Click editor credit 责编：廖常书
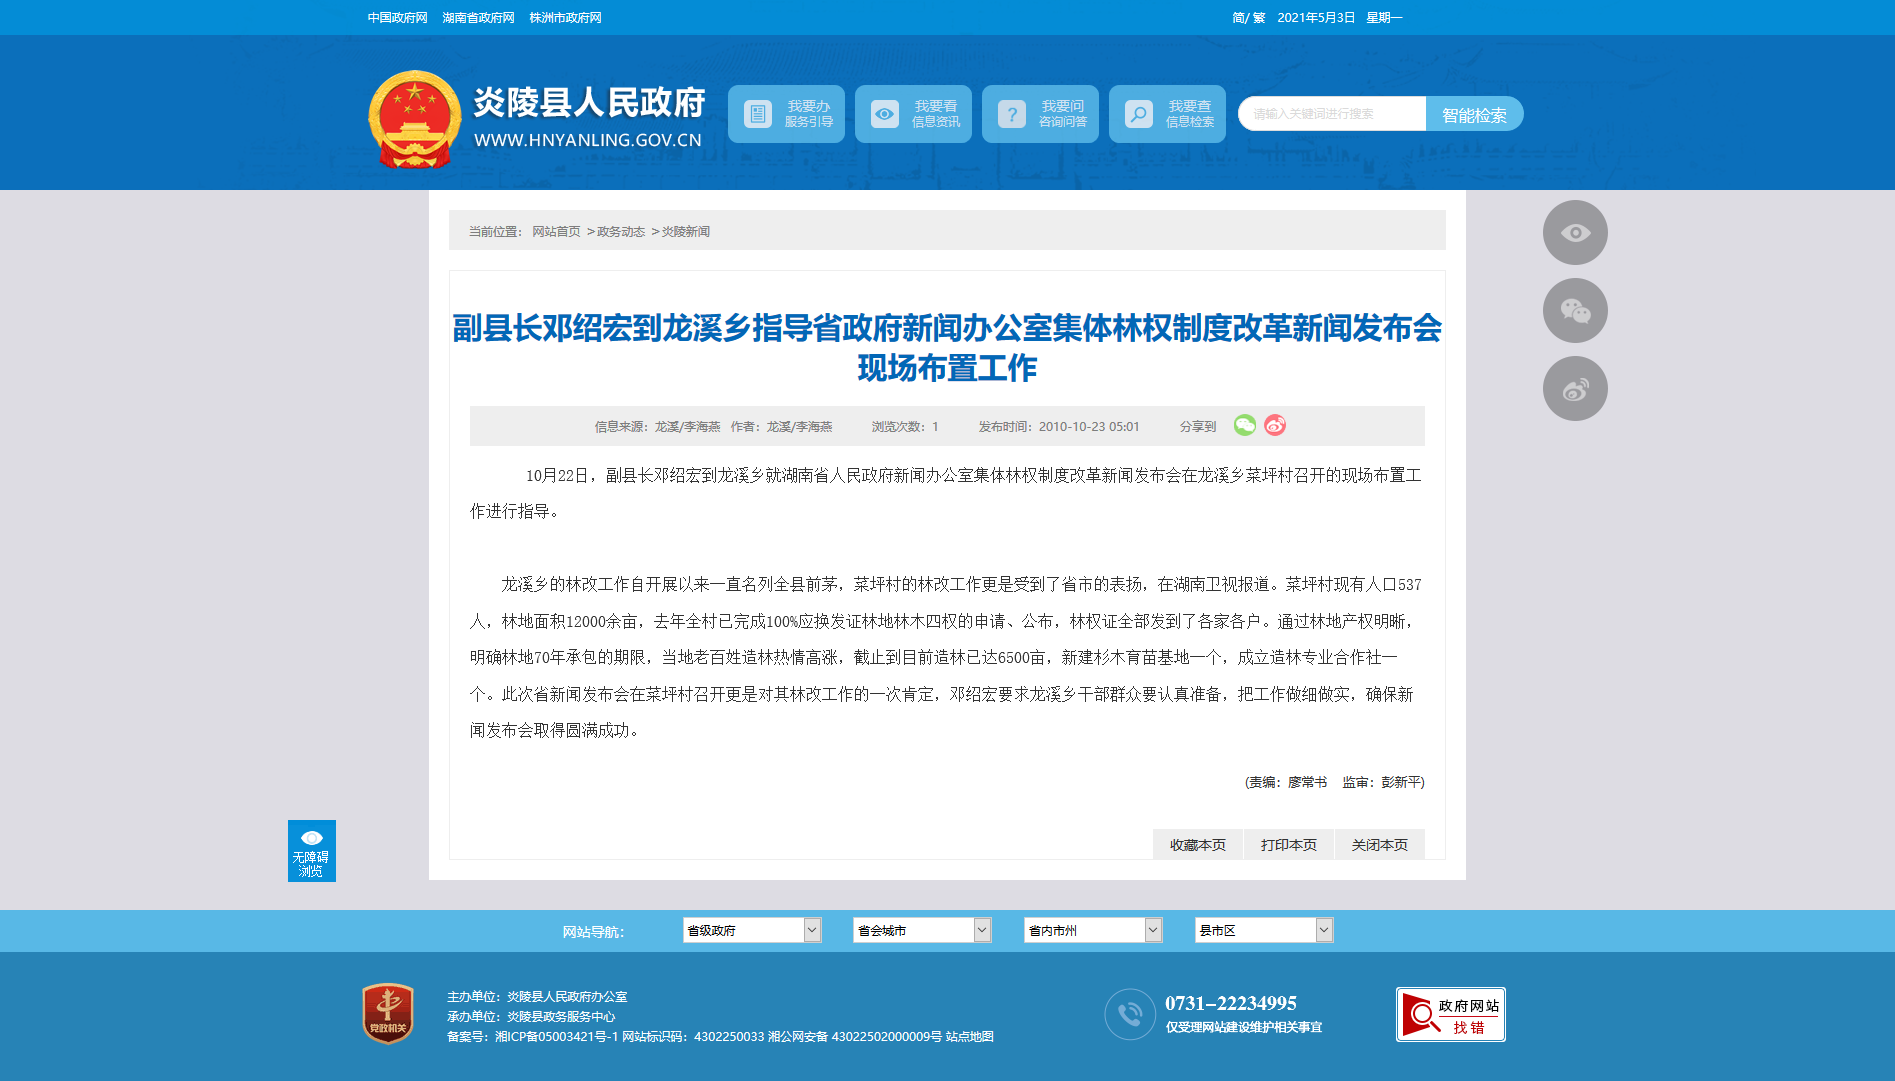Image resolution: width=1895 pixels, height=1081 pixels. [x=1287, y=782]
